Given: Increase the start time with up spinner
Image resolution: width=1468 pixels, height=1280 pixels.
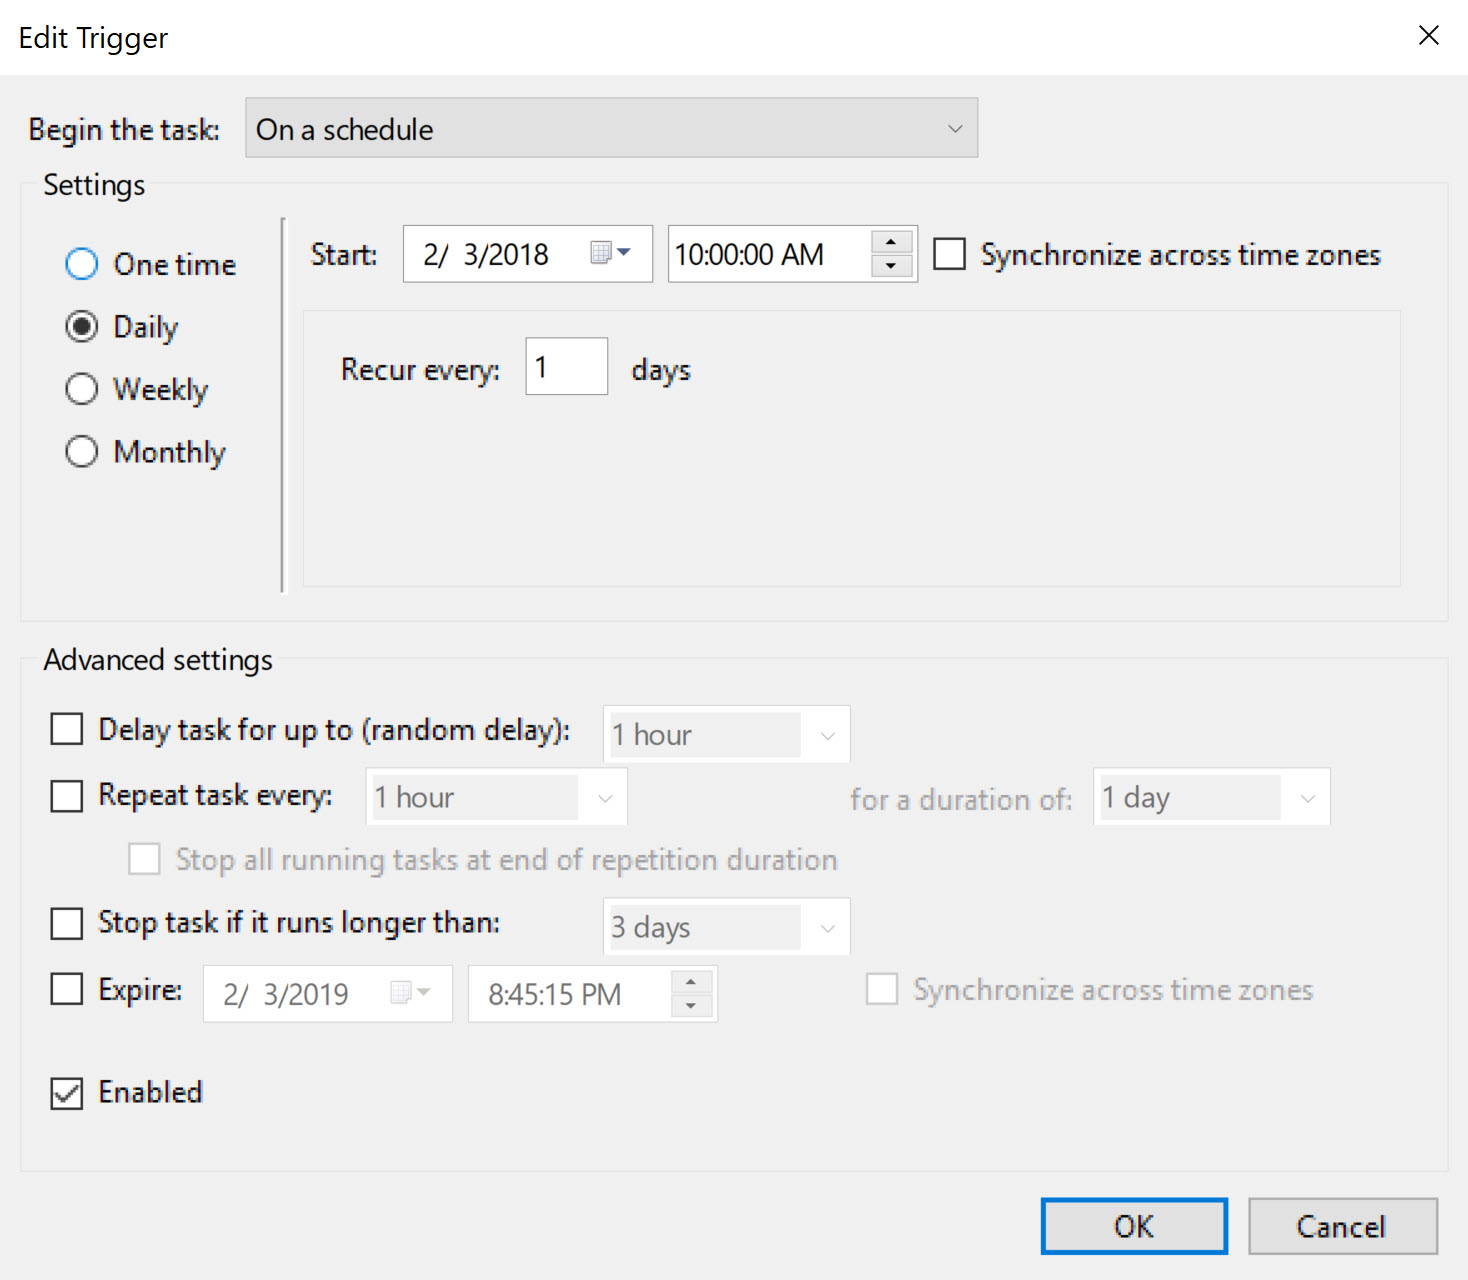Looking at the screenshot, I should (x=891, y=242).
